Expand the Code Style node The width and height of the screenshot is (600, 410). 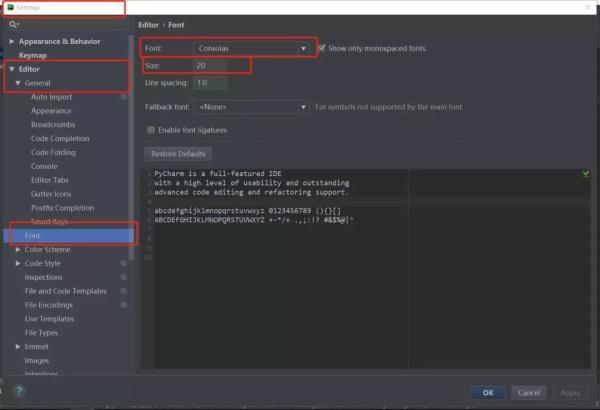click(18, 263)
